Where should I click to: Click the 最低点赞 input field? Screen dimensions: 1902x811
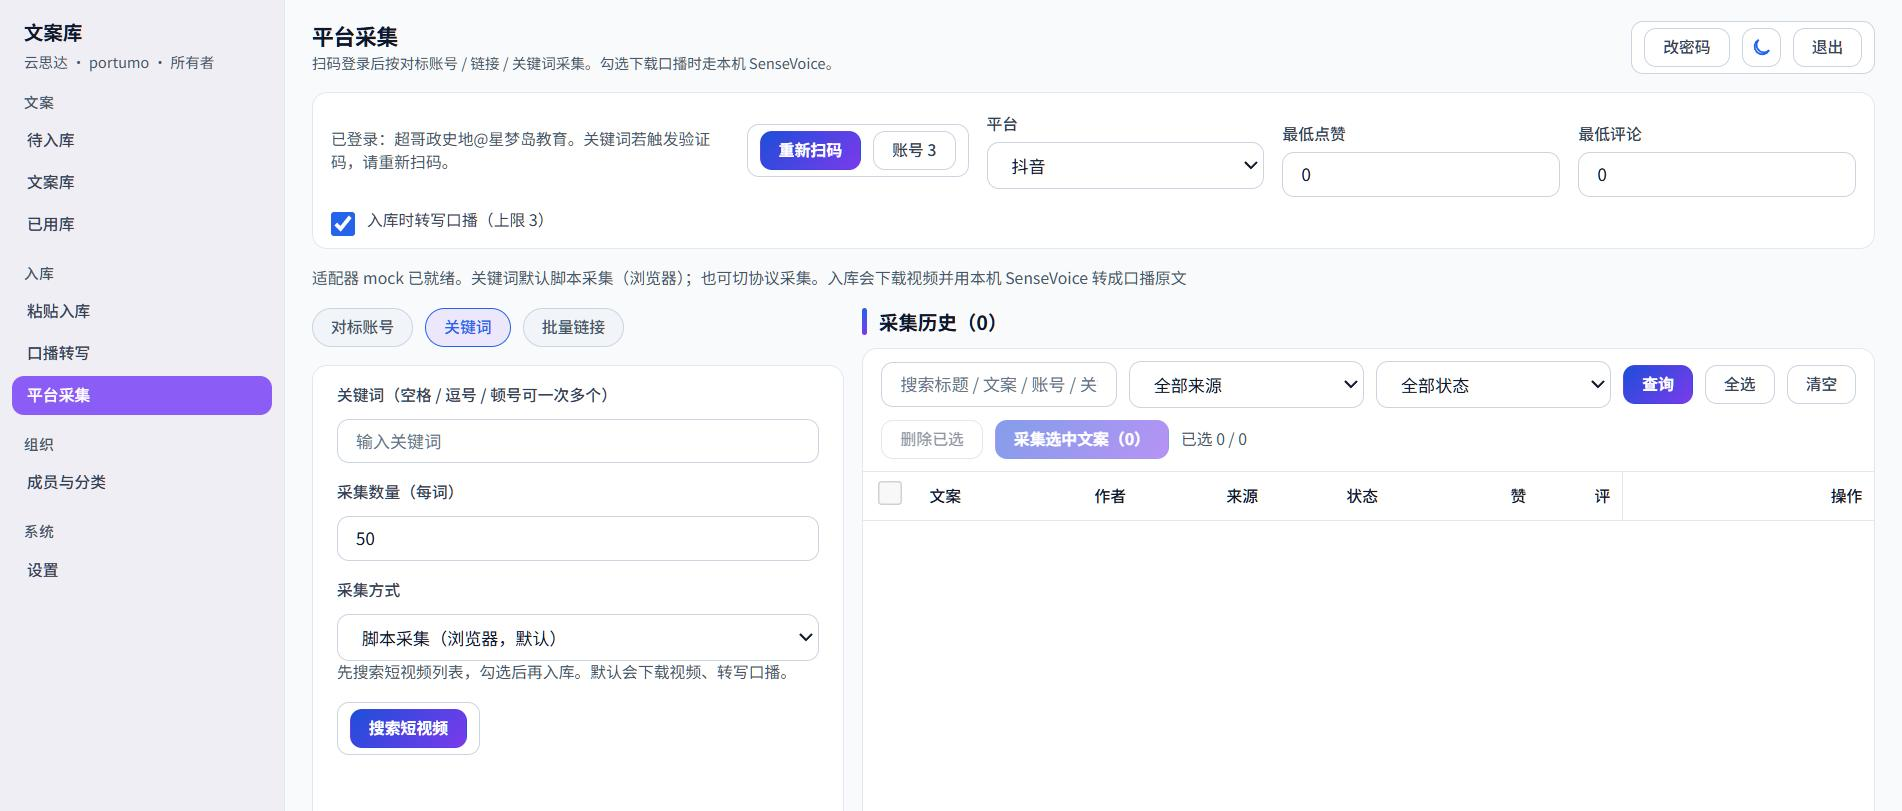click(1420, 175)
